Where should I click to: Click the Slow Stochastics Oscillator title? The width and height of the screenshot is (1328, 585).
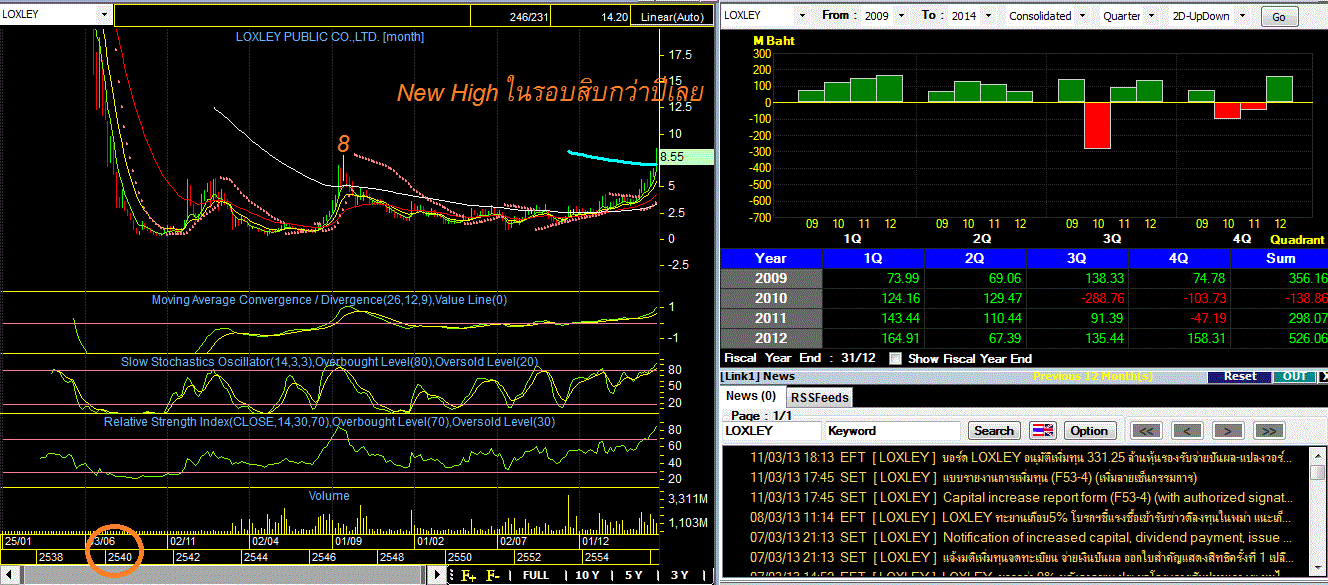click(x=330, y=361)
